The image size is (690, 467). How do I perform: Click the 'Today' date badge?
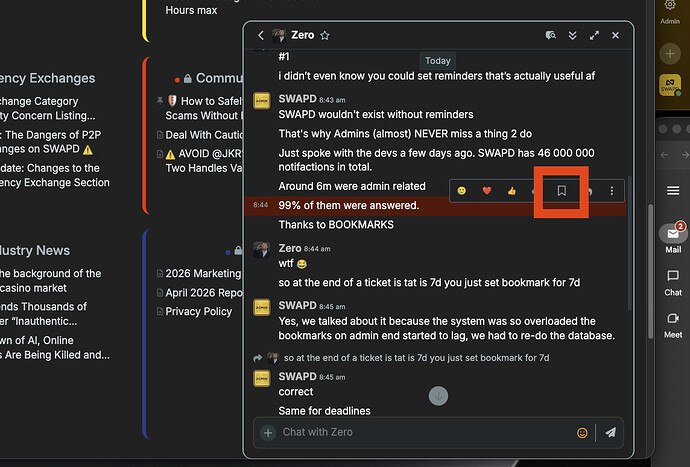click(437, 61)
